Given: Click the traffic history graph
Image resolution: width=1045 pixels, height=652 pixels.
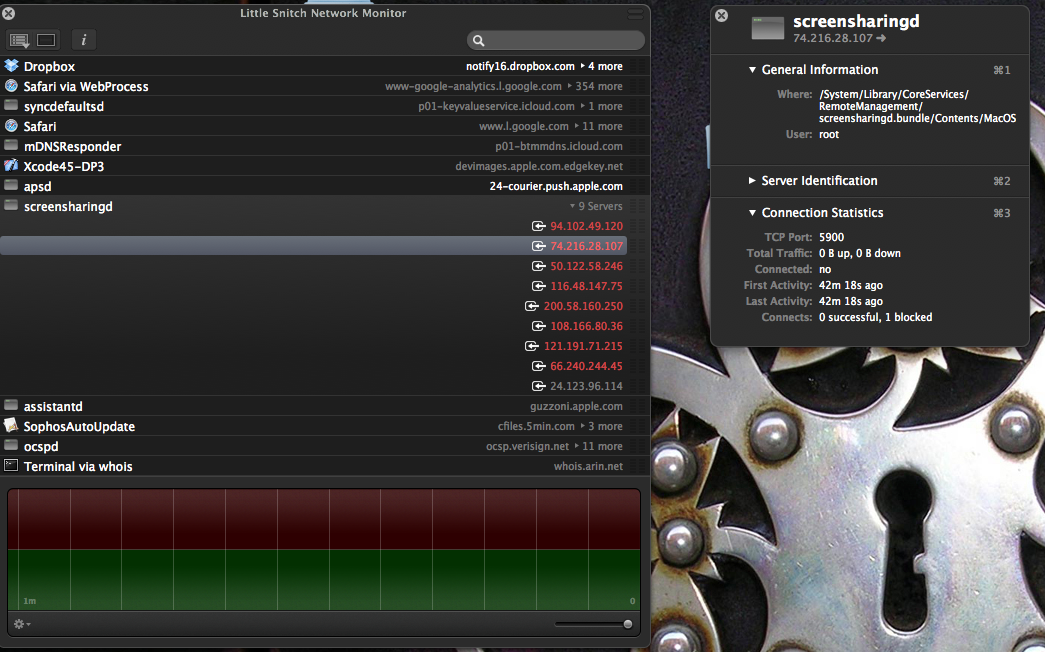Looking at the screenshot, I should 324,549.
